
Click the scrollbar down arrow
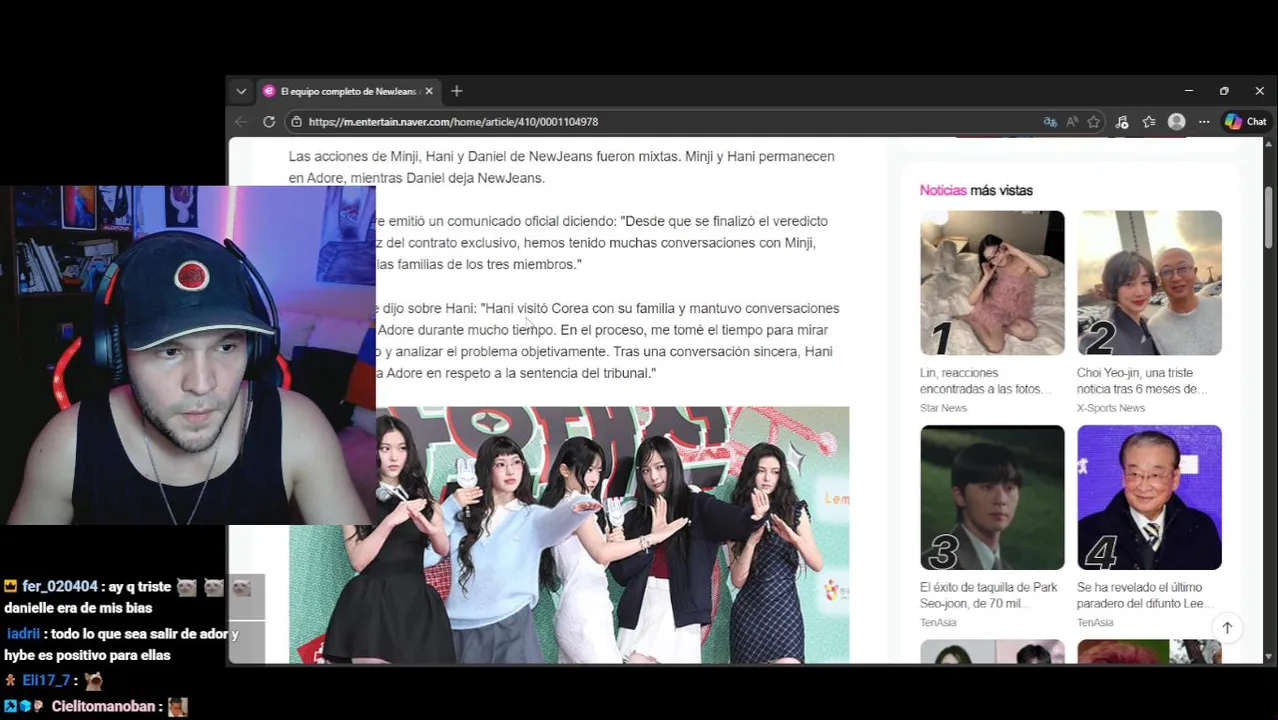click(1269, 656)
